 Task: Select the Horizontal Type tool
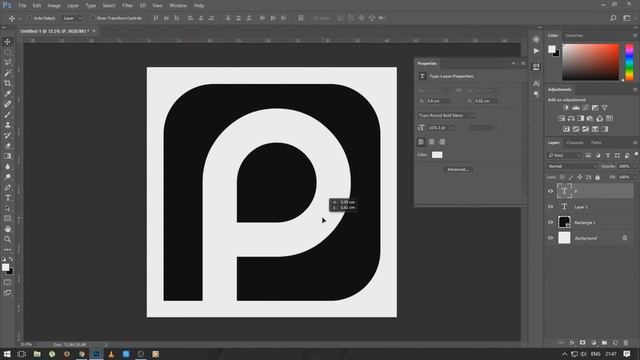point(7,198)
